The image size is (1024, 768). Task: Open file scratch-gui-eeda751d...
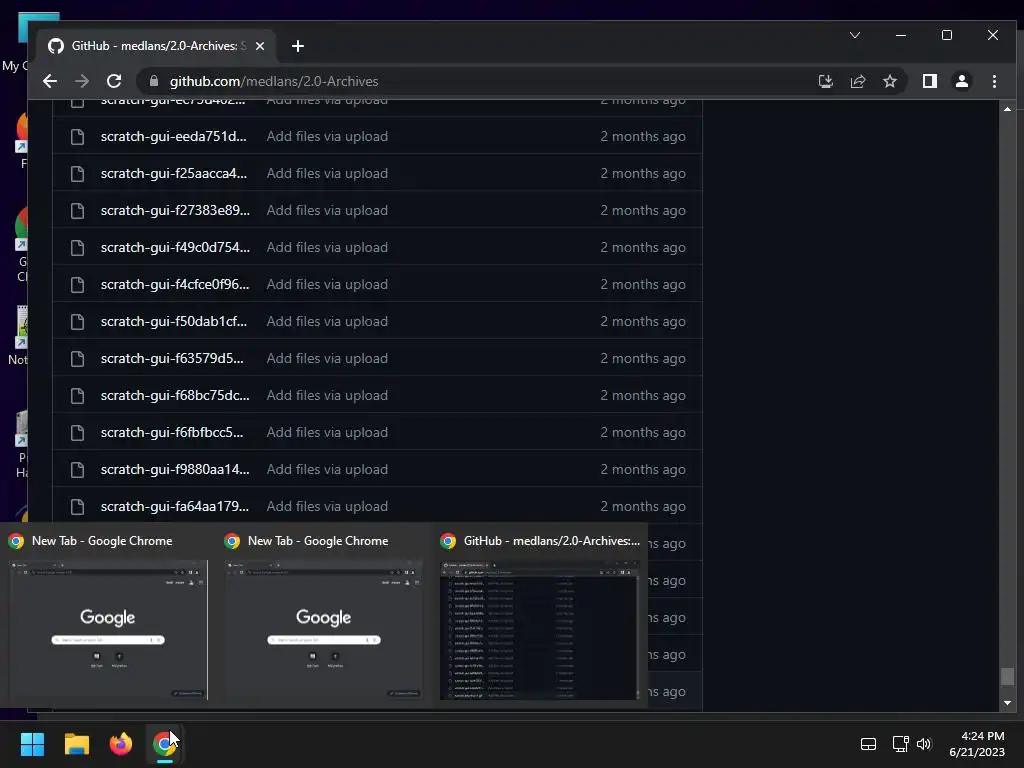point(174,136)
